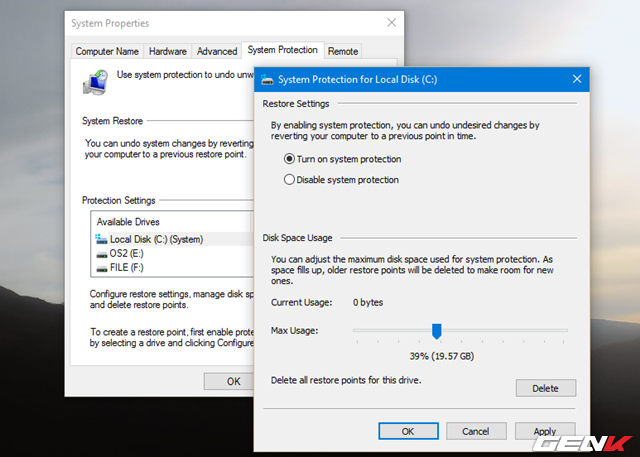Viewport: 640px width, 457px height.
Task: Go to the Advanced tab
Action: coord(217,51)
